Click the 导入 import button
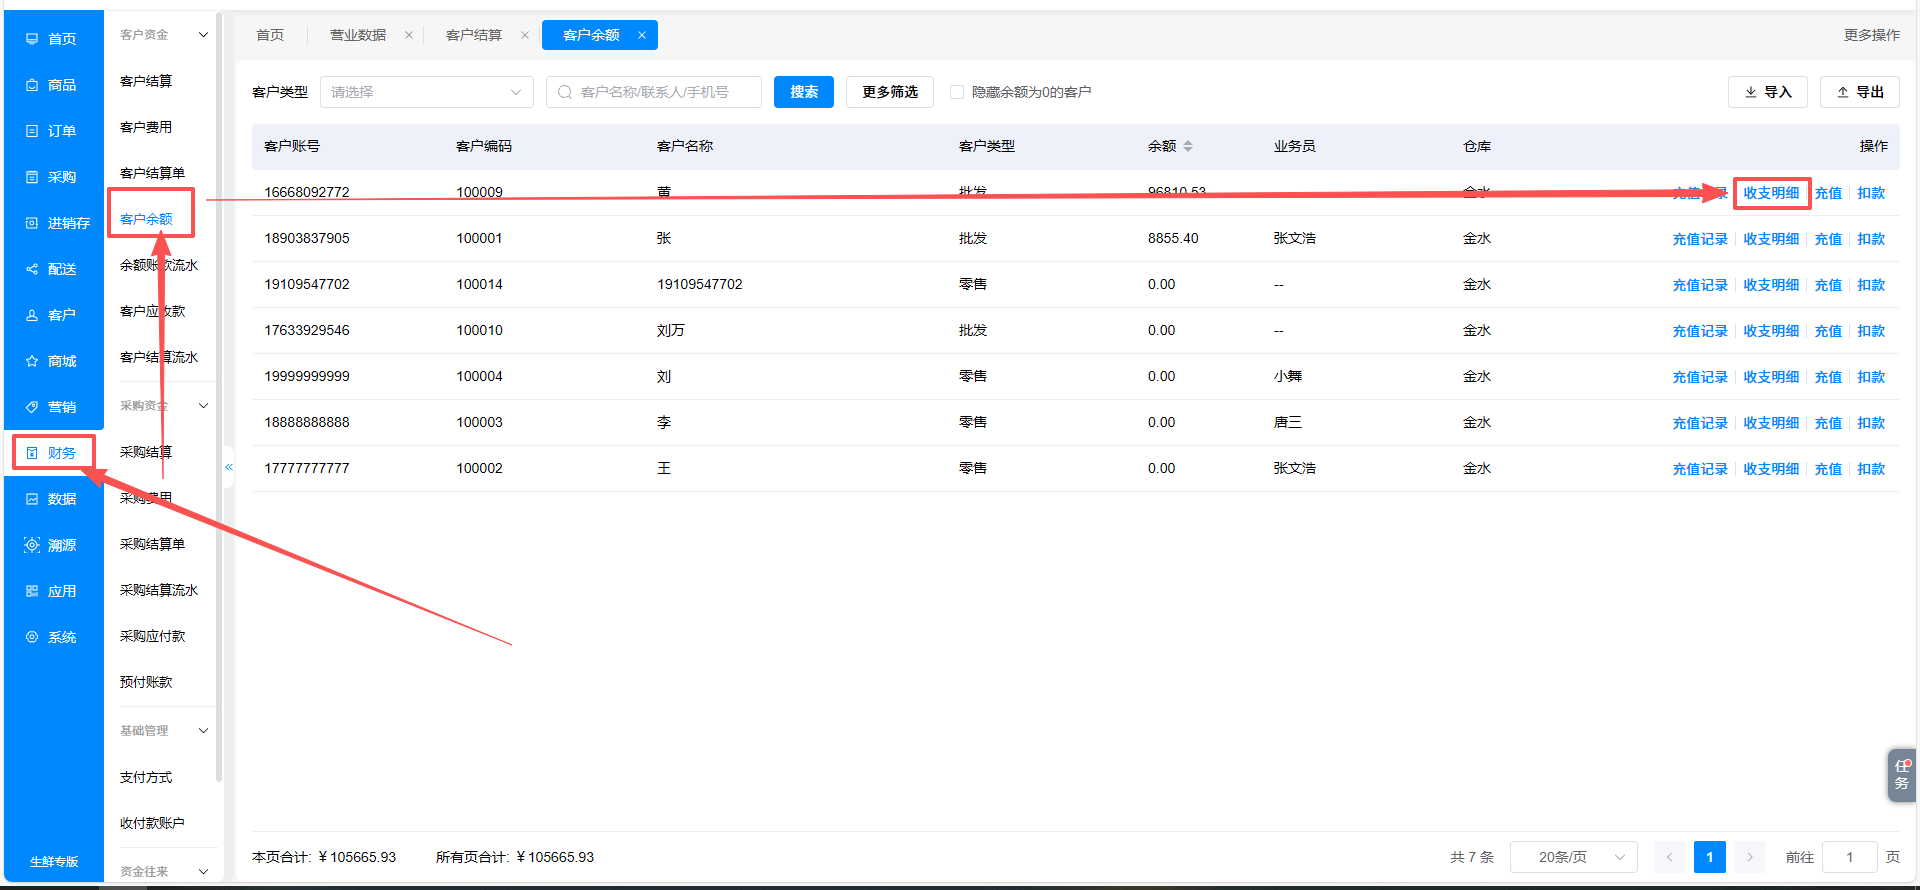 1768,92
